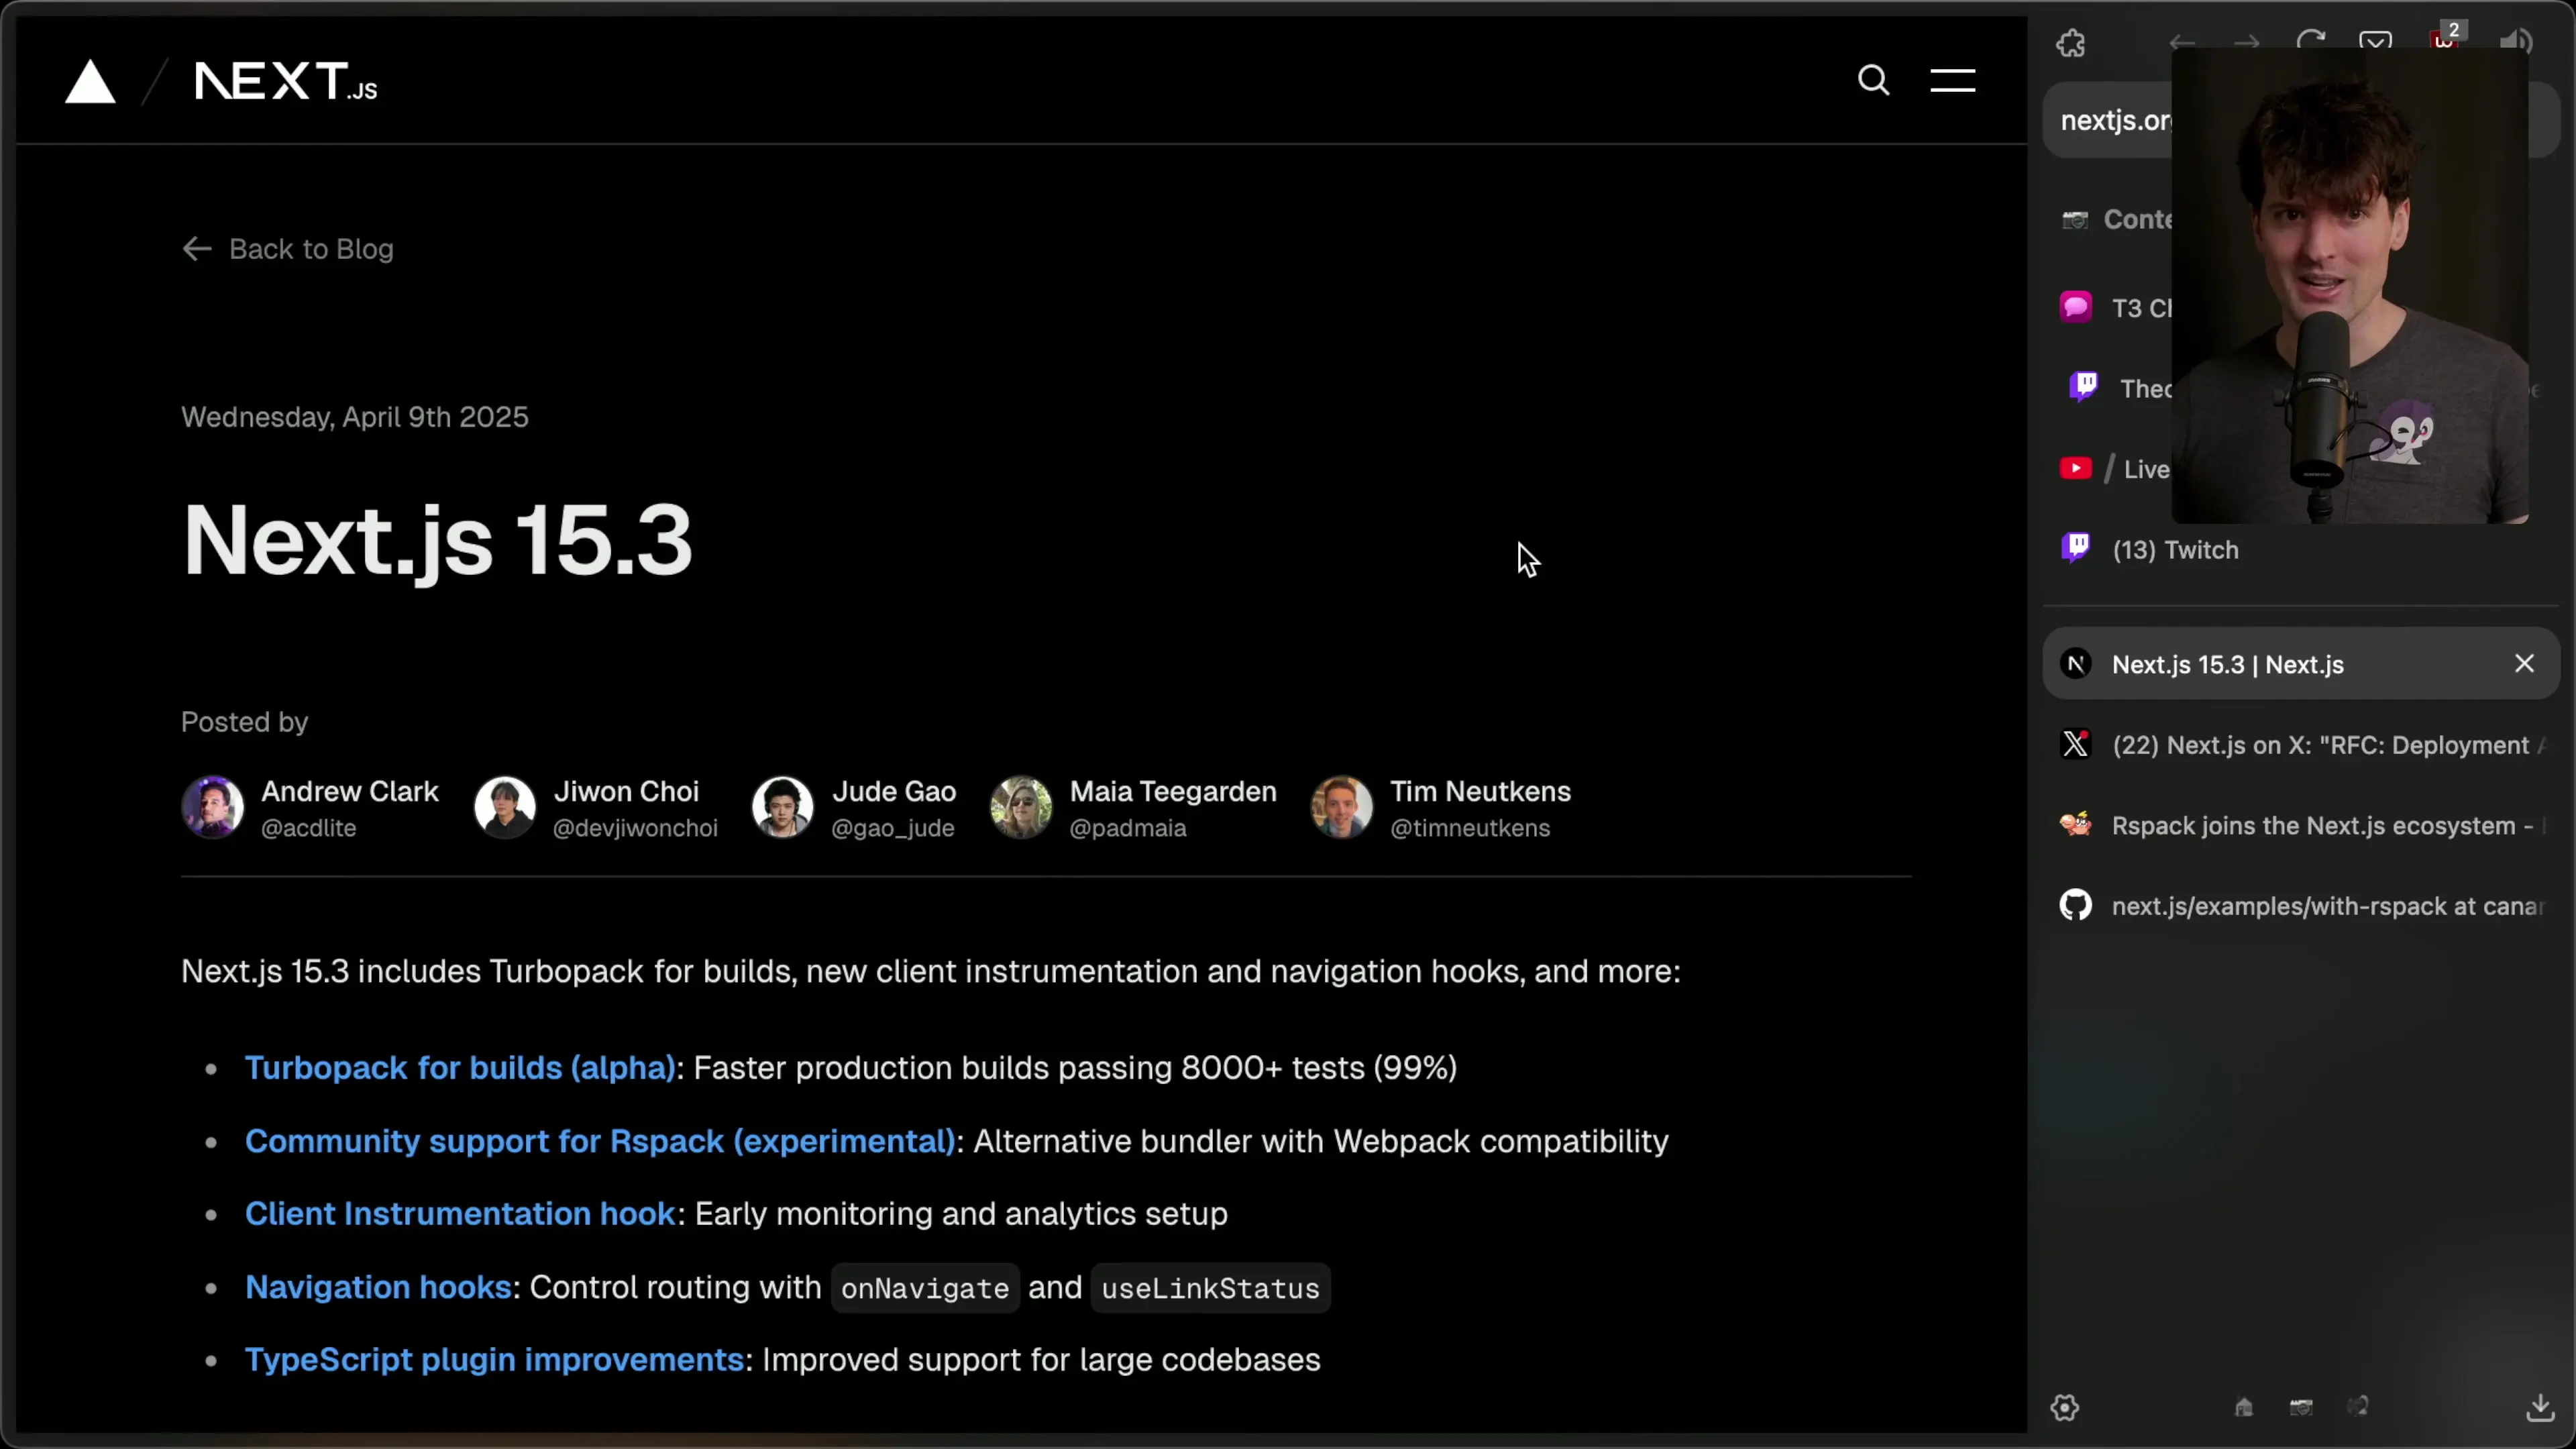Click the browser back arrow
The image size is (2576, 1449).
tap(2182, 43)
